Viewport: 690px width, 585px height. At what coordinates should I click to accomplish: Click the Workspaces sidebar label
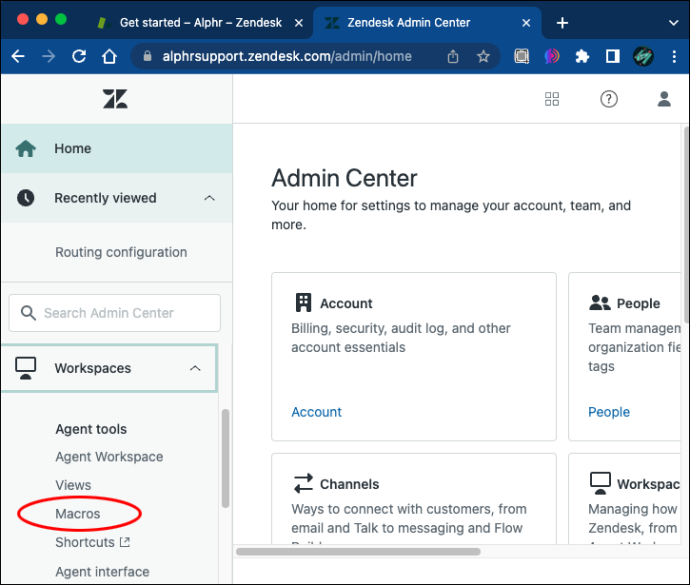[x=93, y=368]
